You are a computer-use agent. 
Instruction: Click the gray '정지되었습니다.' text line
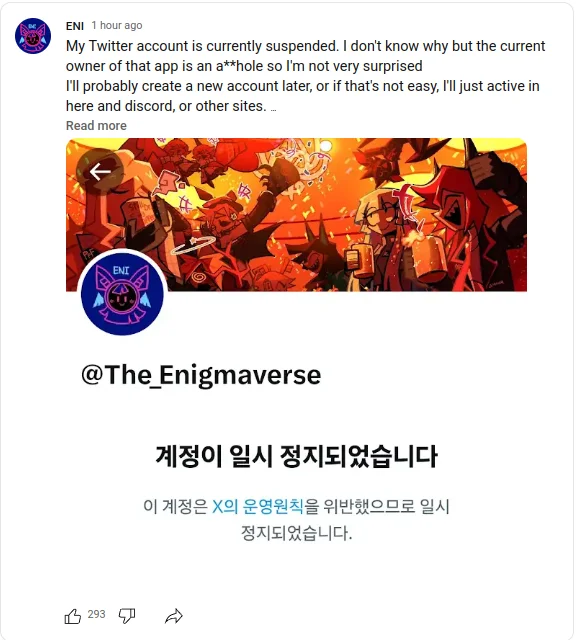tap(297, 533)
